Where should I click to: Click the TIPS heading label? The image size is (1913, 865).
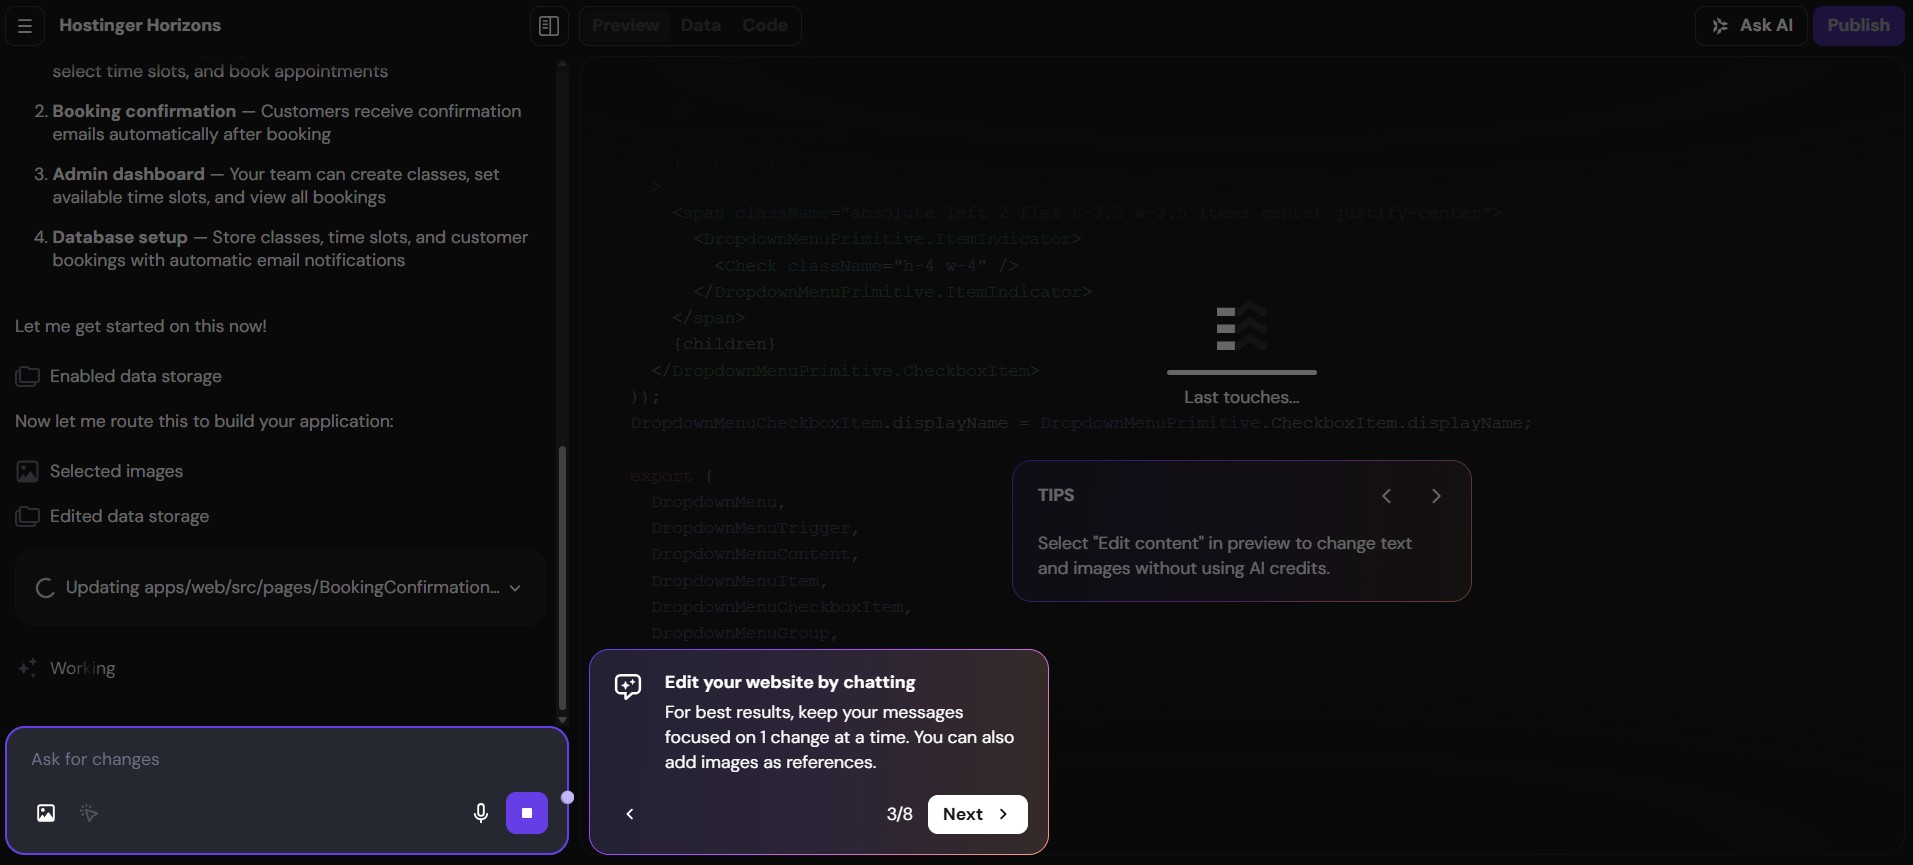[x=1056, y=495]
